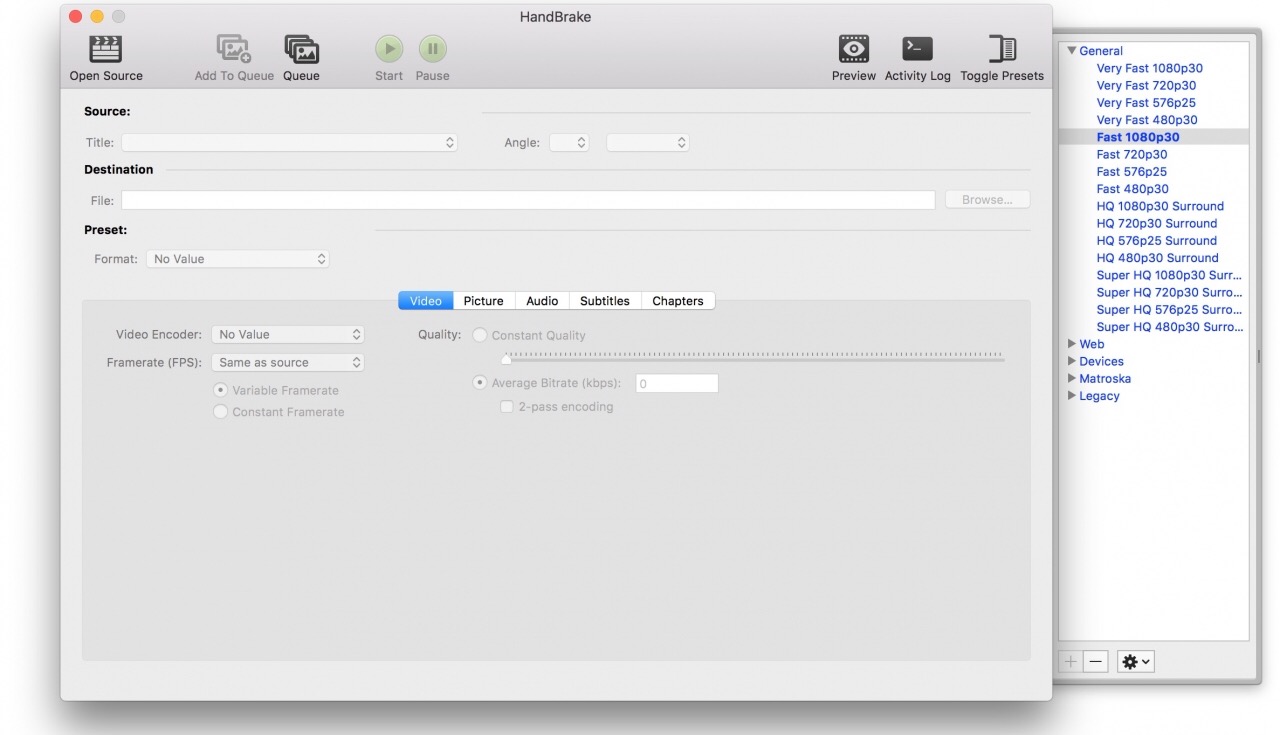Click the plus add-preset button
Screen dimensions: 1280x735
(1070, 662)
